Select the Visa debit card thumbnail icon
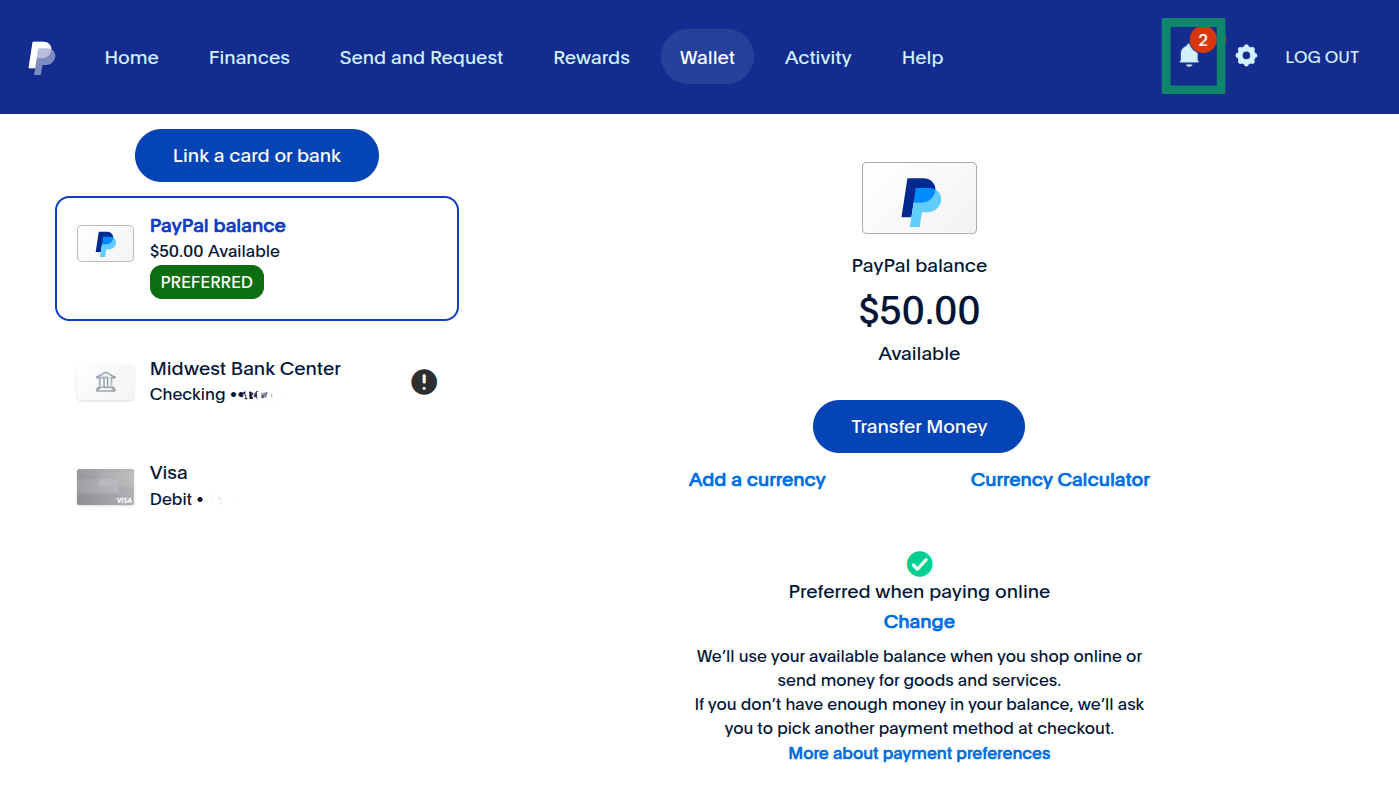This screenshot has width=1399, height=792. [105, 487]
